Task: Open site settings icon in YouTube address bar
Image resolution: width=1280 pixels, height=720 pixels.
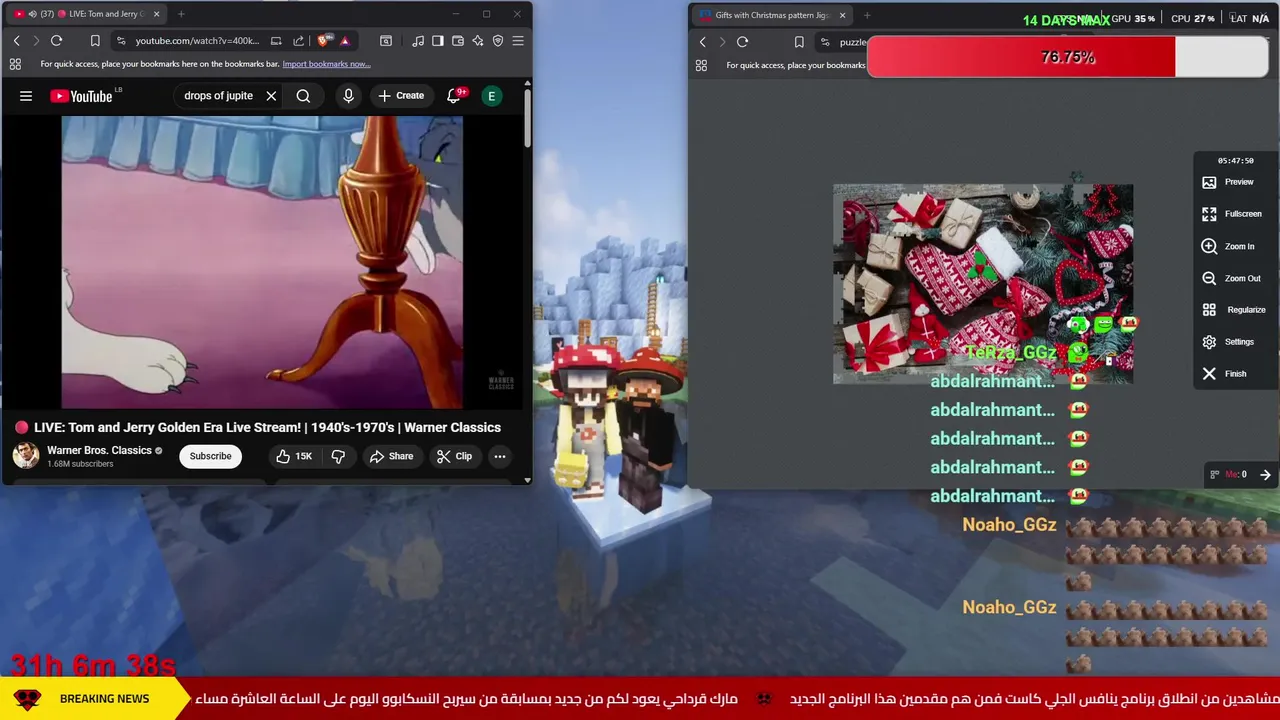Action: pos(121,41)
